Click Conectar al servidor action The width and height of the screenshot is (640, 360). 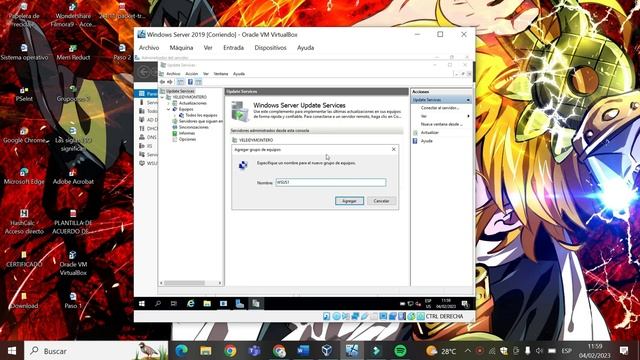pos(440,108)
